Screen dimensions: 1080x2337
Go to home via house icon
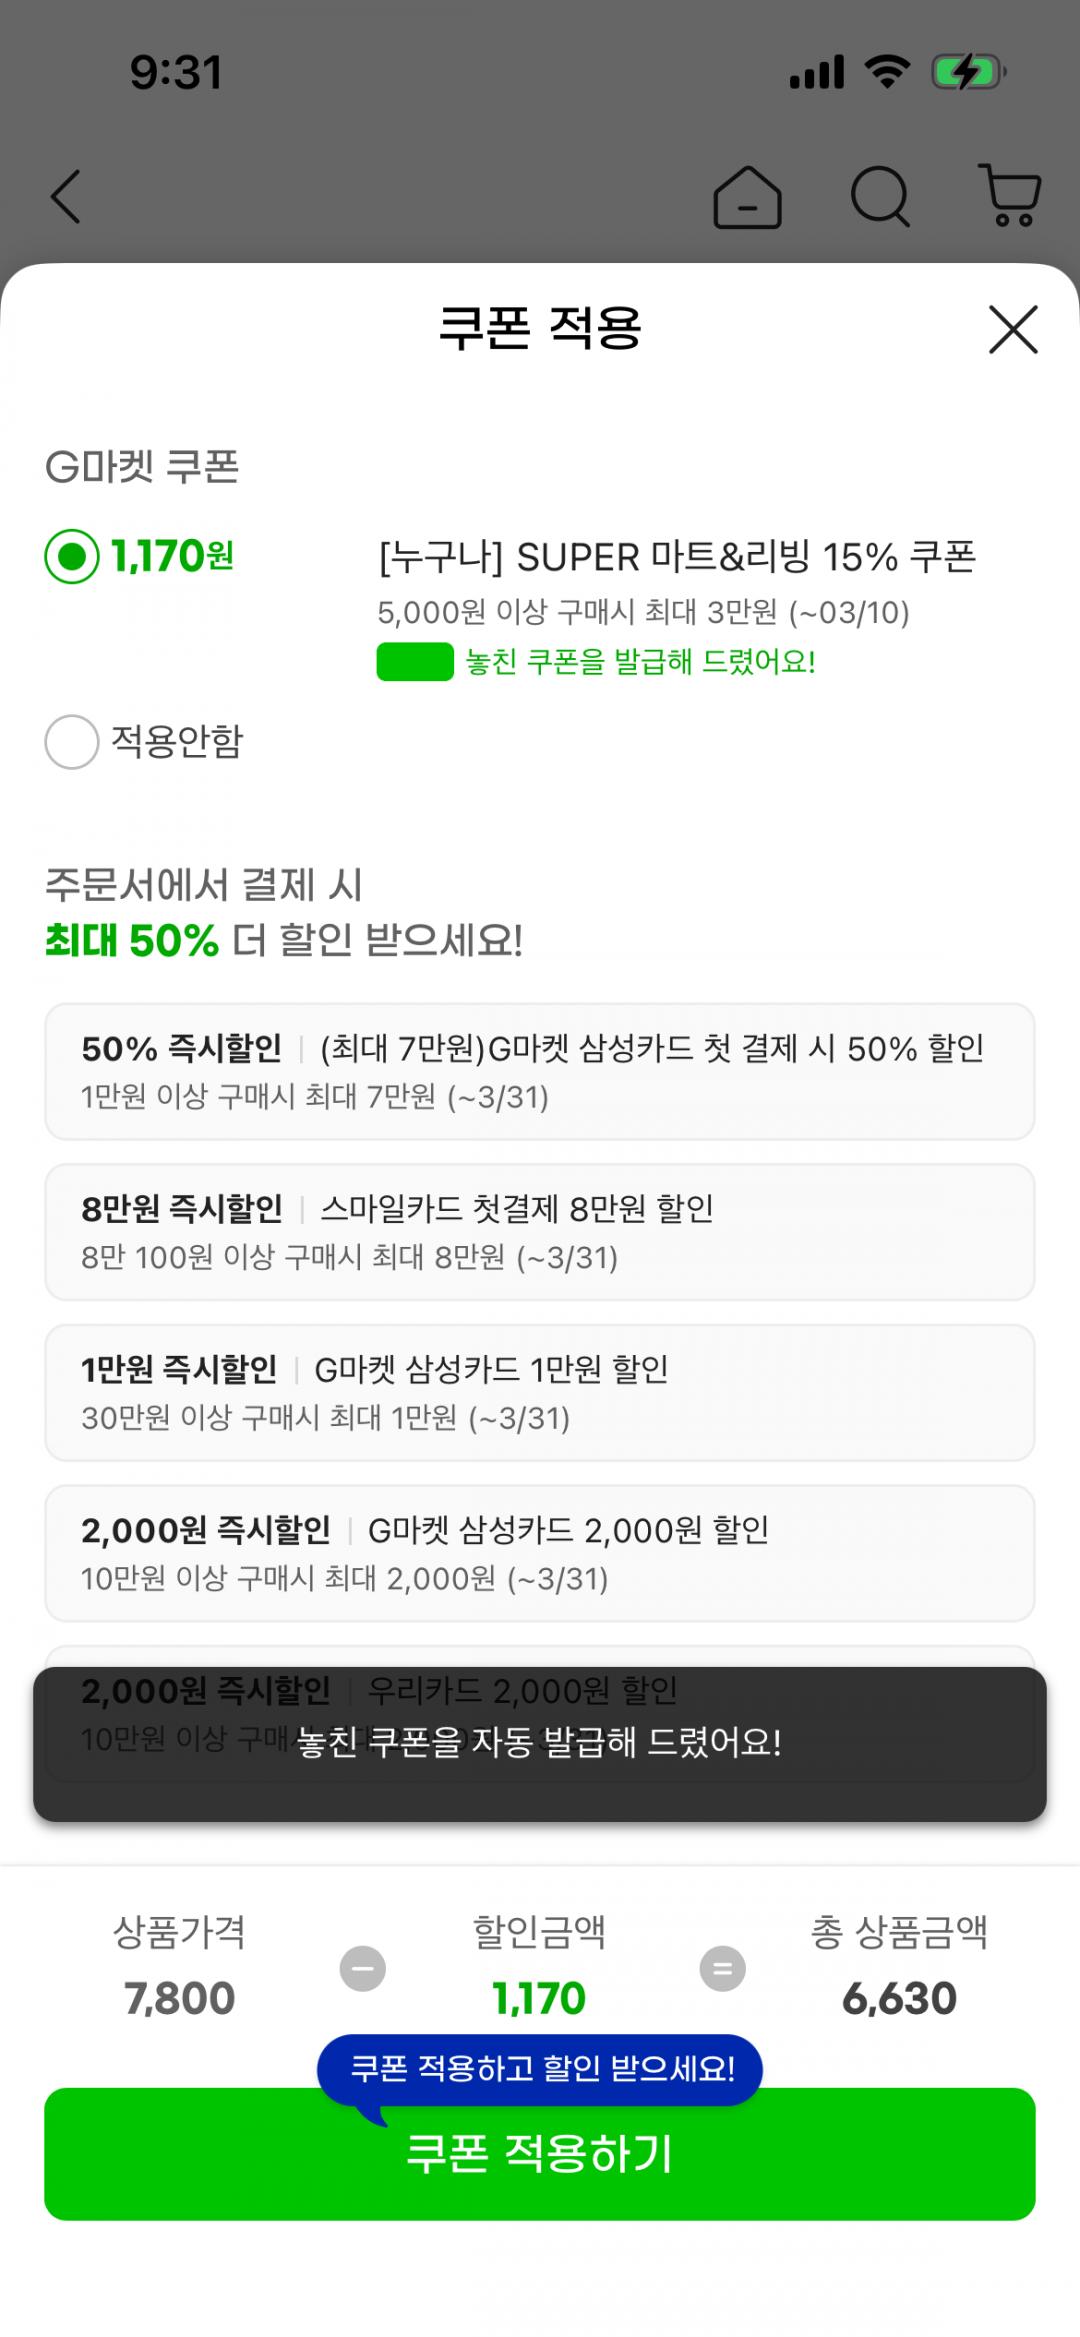coord(747,197)
